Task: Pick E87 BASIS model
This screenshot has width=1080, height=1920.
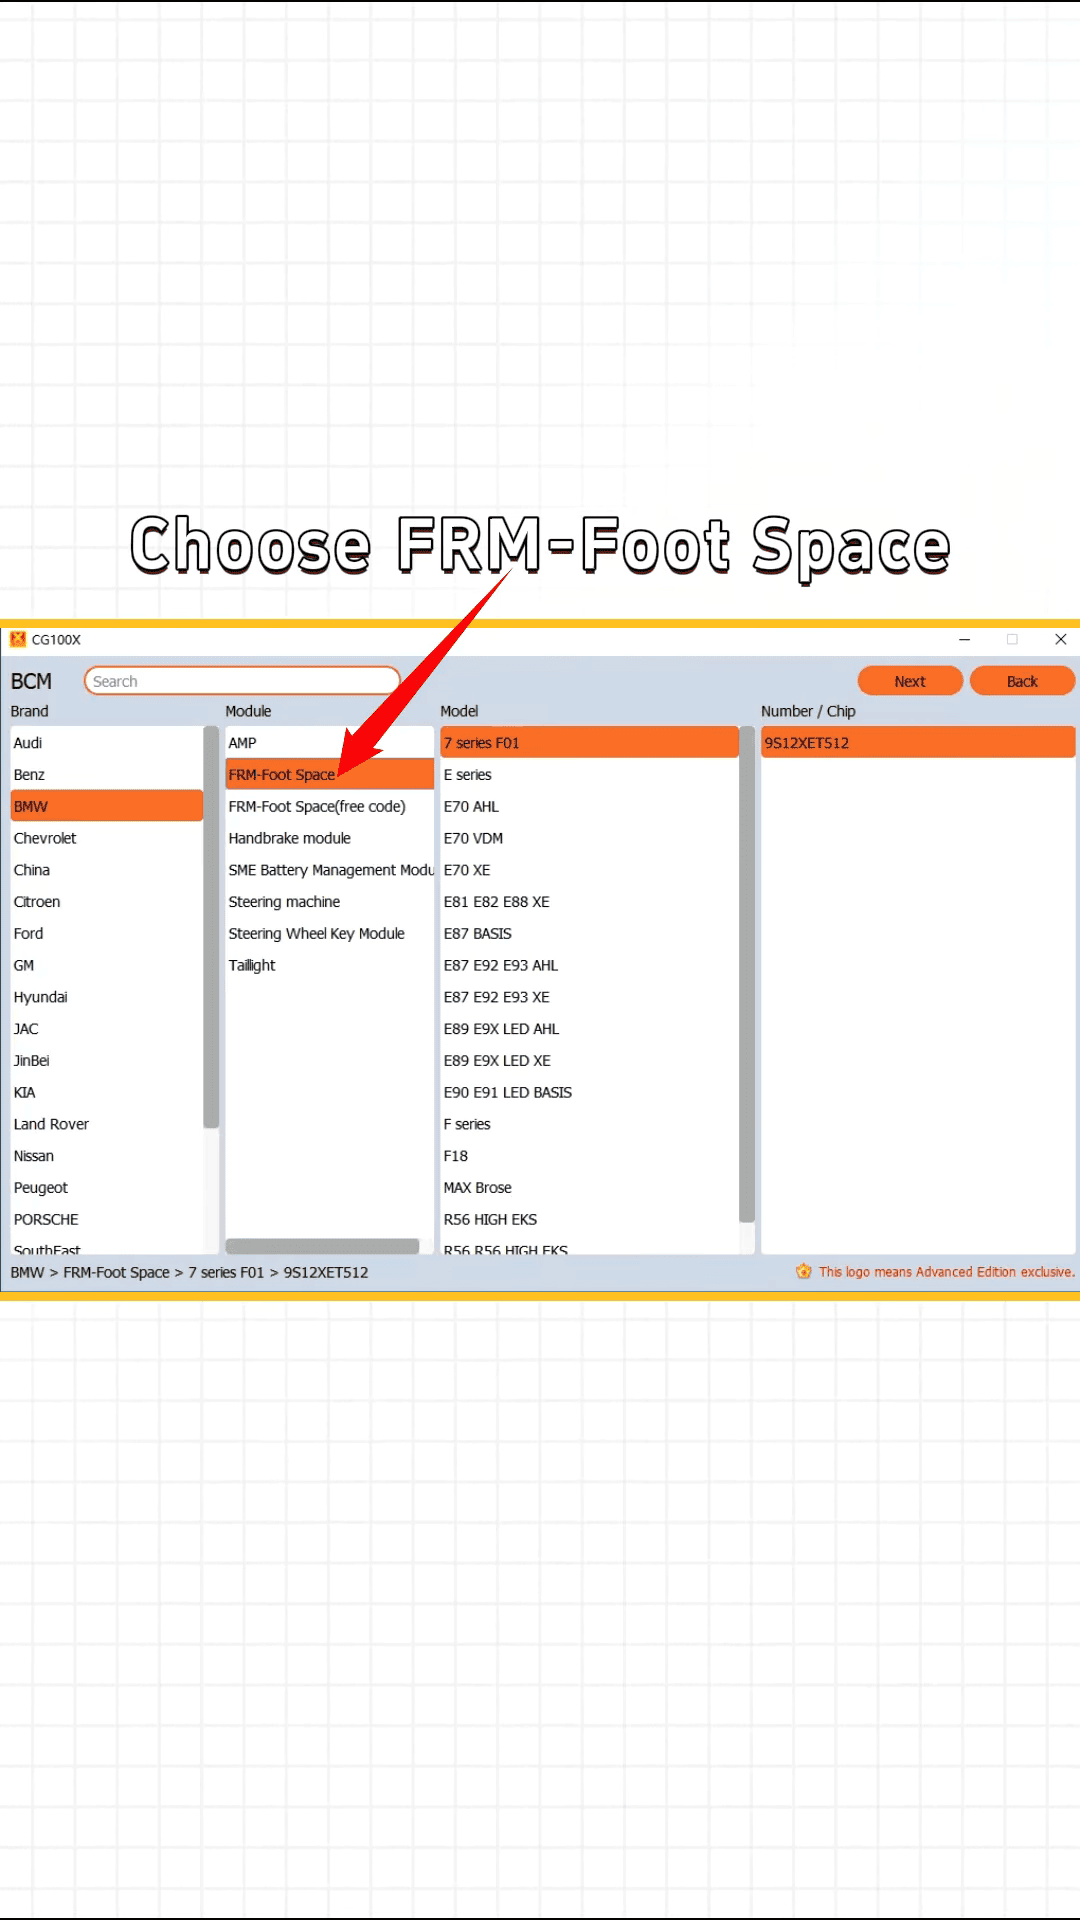Action: pos(589,933)
